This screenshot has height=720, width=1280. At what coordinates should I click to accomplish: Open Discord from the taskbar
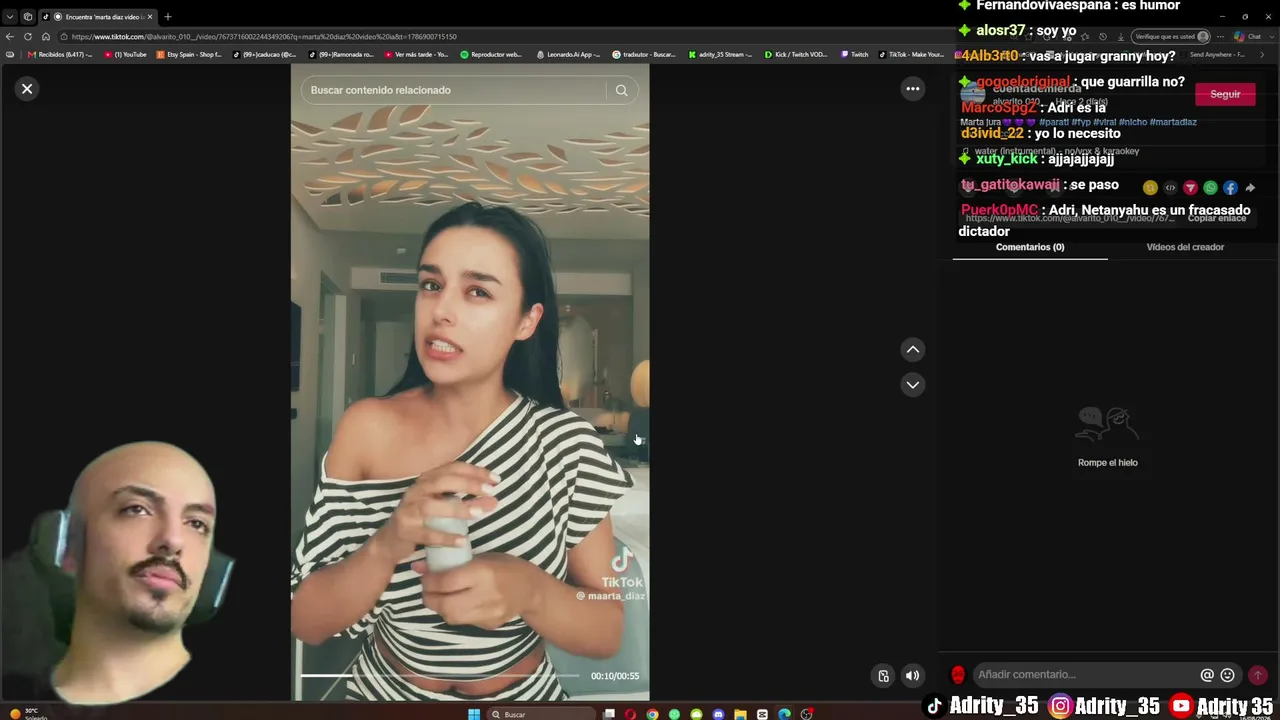718,714
